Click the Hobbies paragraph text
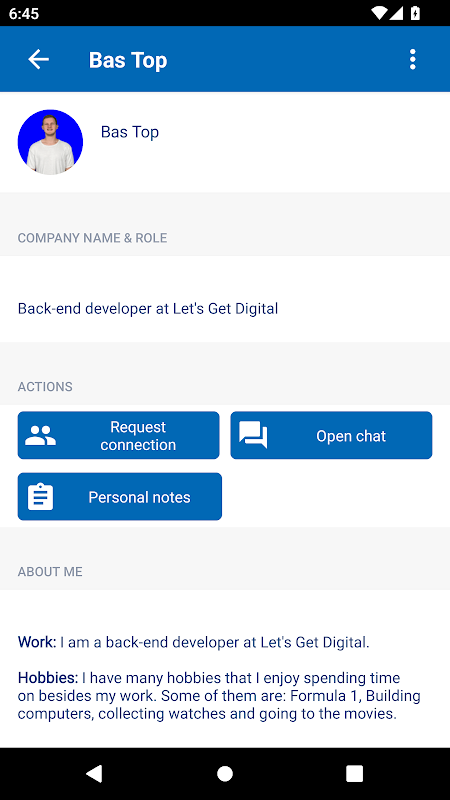 point(219,696)
